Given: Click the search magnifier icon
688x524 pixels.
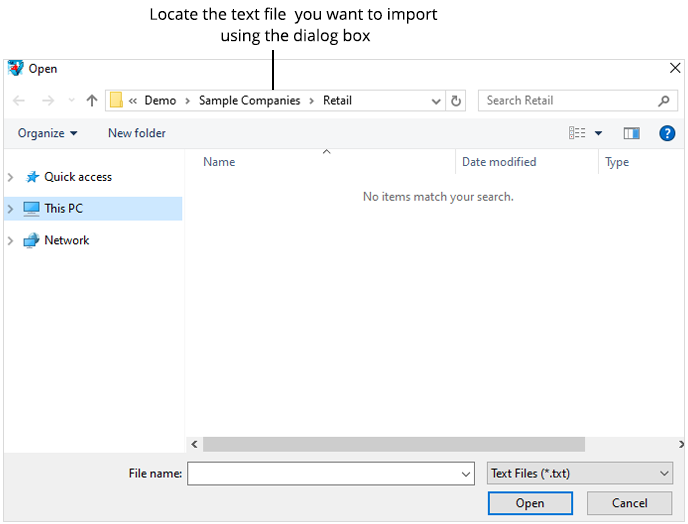Looking at the screenshot, I should [664, 101].
